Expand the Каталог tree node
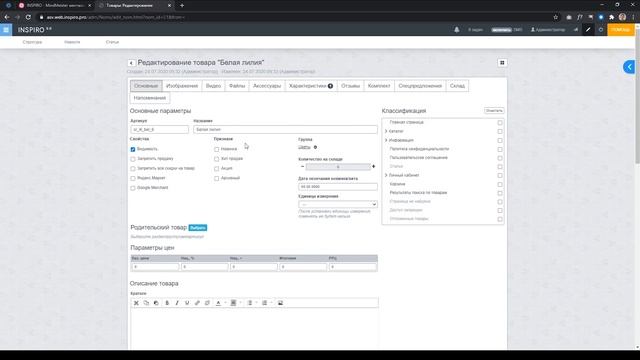 [x=386, y=131]
